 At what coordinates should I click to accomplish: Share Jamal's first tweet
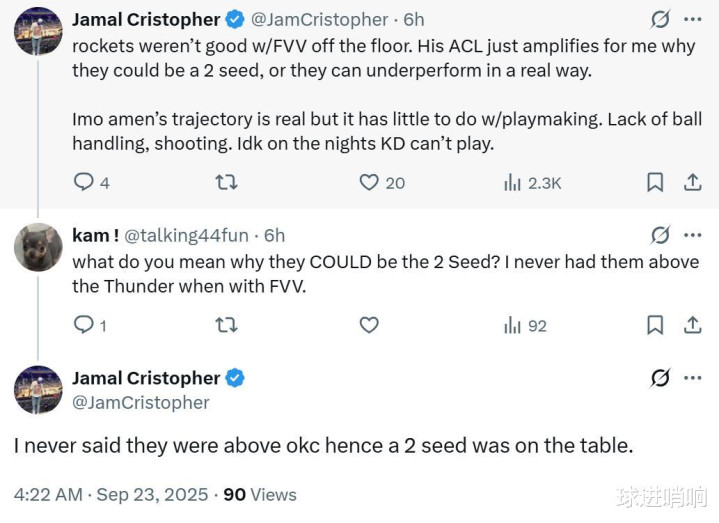[692, 182]
